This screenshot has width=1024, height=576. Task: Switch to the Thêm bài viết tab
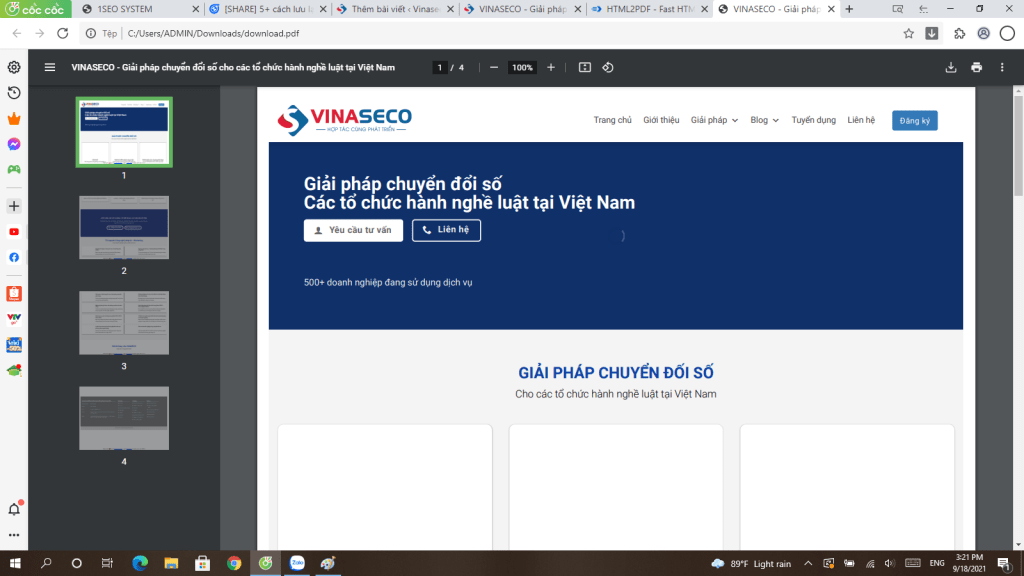[393, 9]
